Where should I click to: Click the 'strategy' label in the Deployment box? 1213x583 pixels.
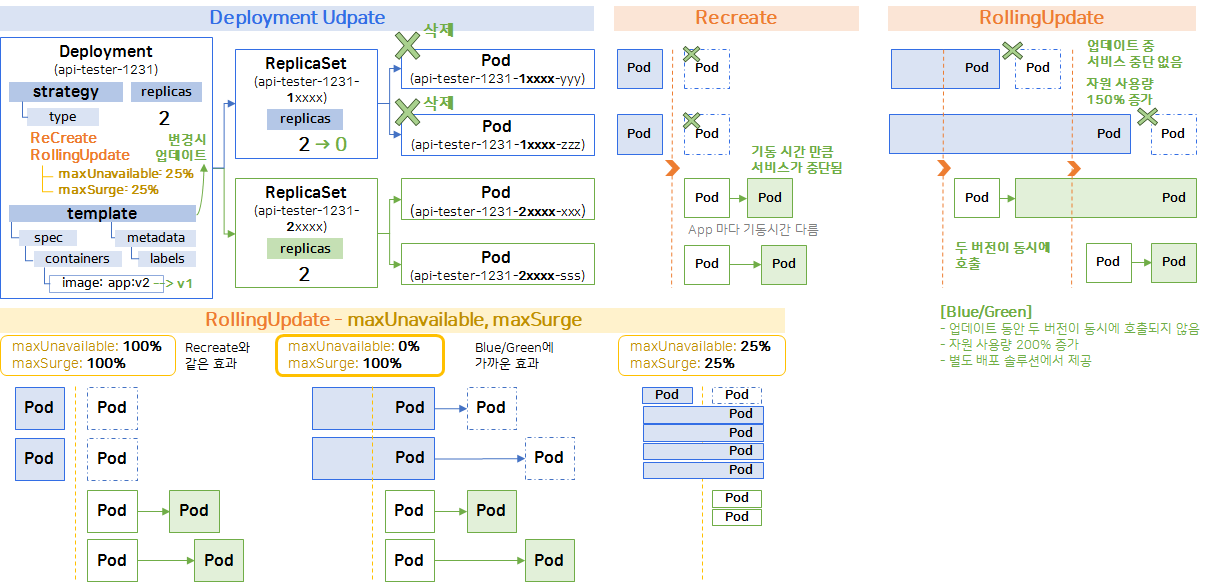[x=66, y=92]
